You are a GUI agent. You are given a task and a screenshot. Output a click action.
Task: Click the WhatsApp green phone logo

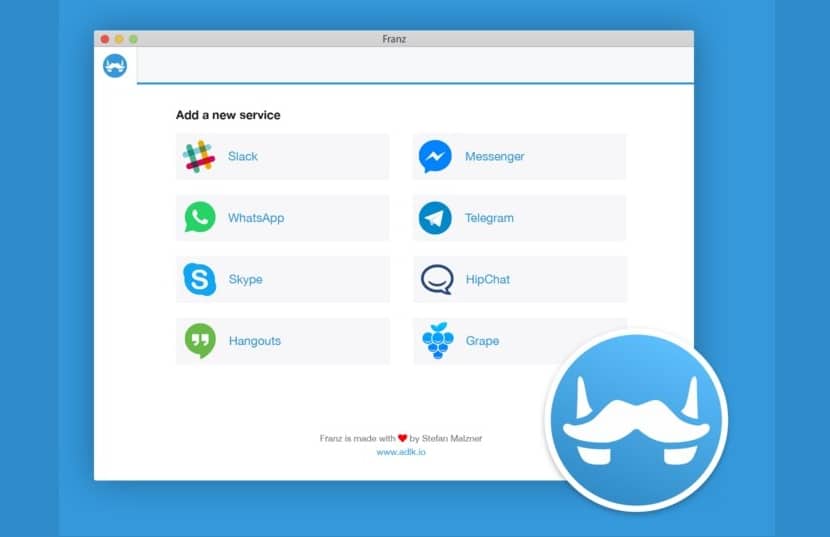pyautogui.click(x=200, y=217)
